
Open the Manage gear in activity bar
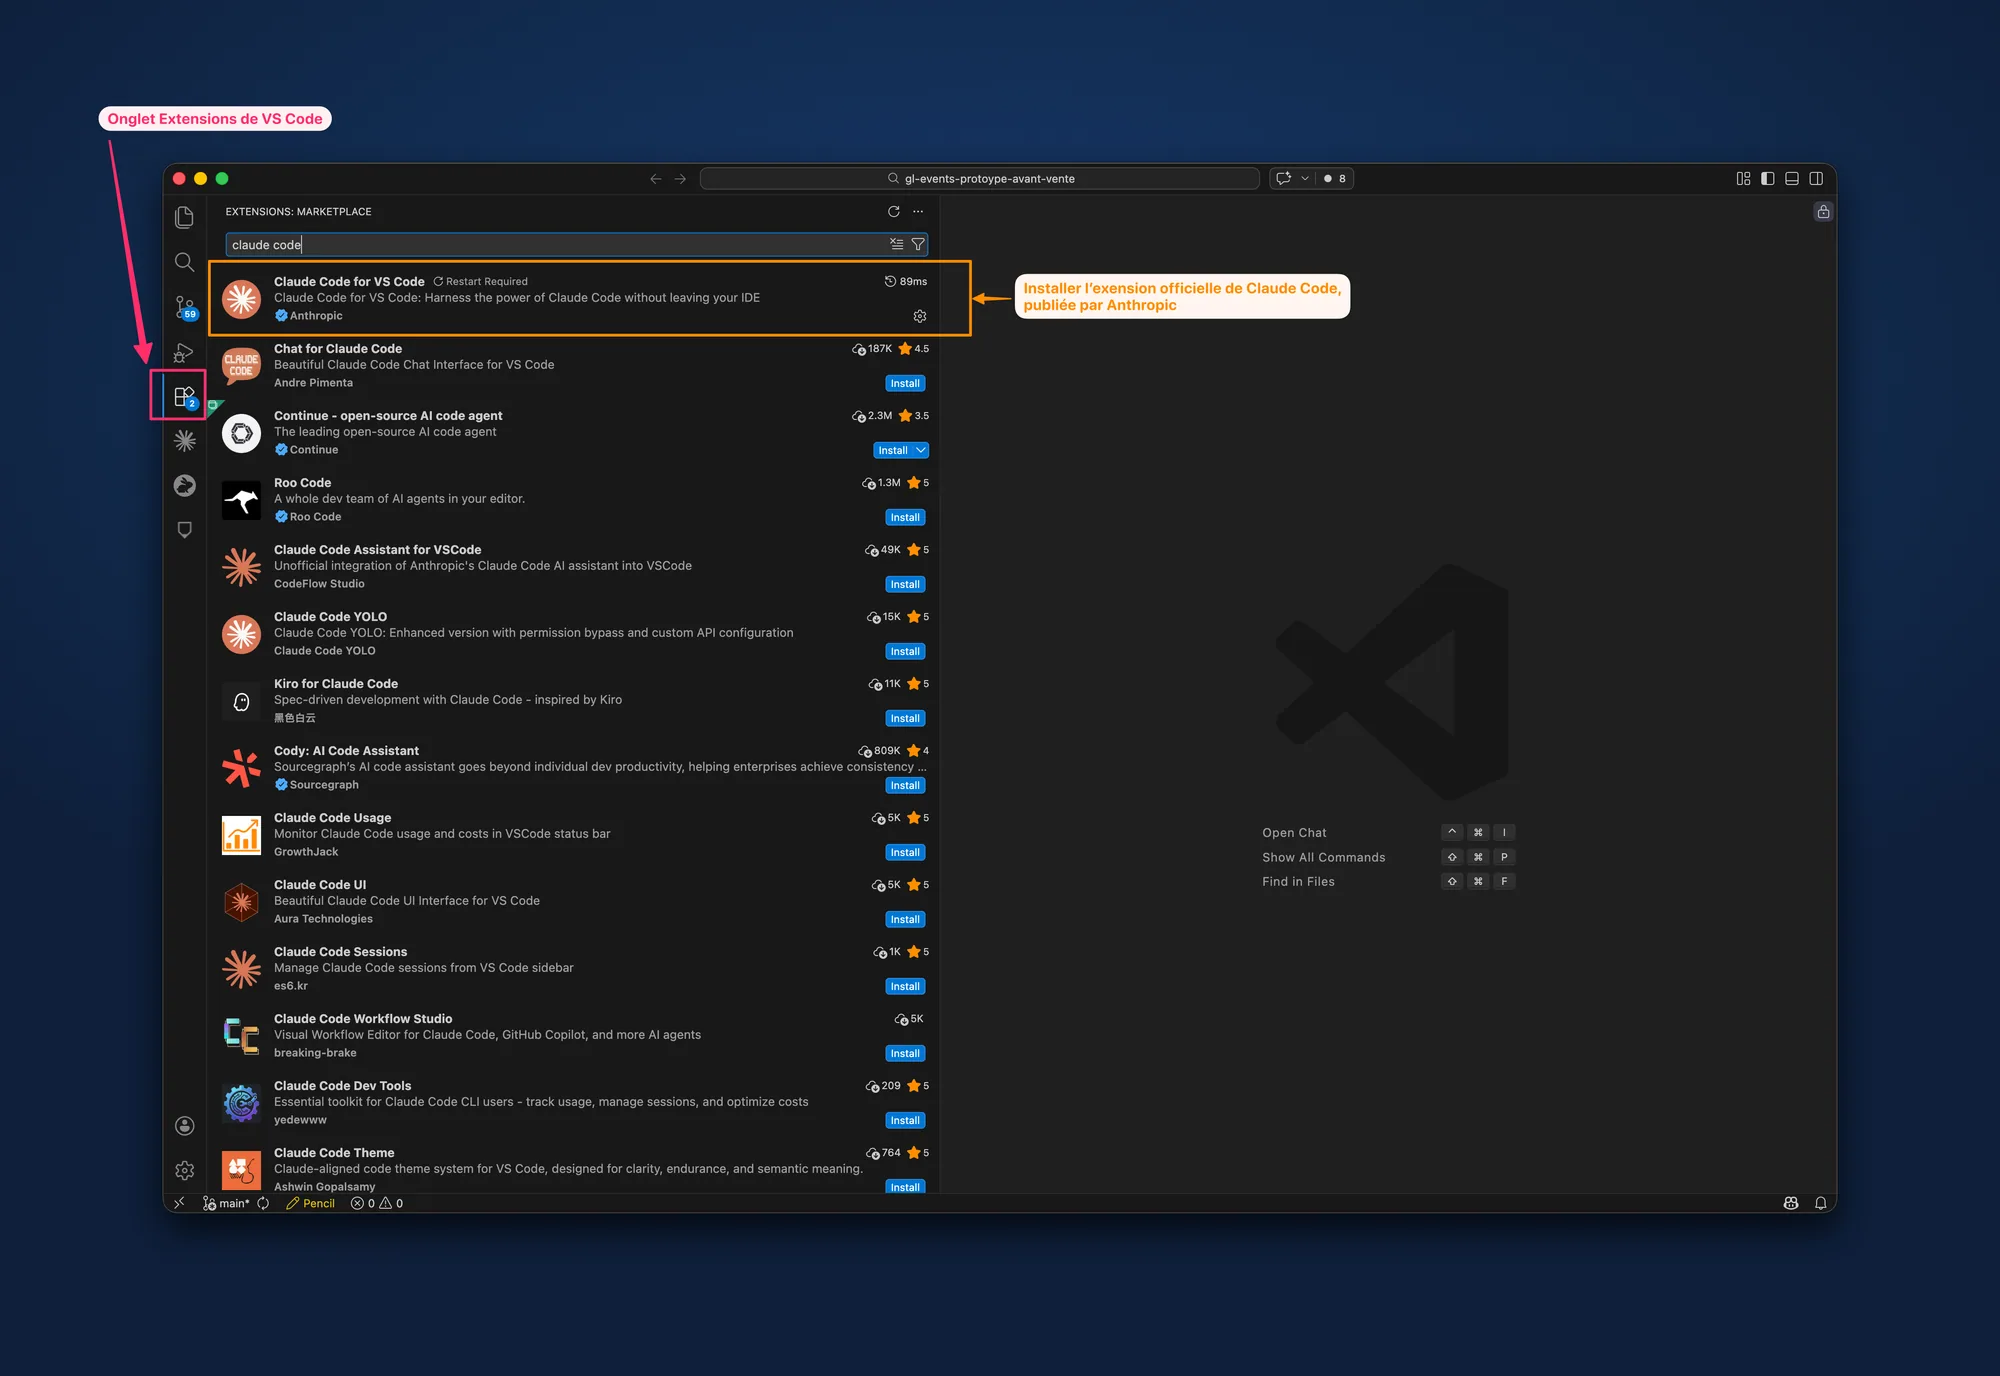pyautogui.click(x=184, y=1170)
